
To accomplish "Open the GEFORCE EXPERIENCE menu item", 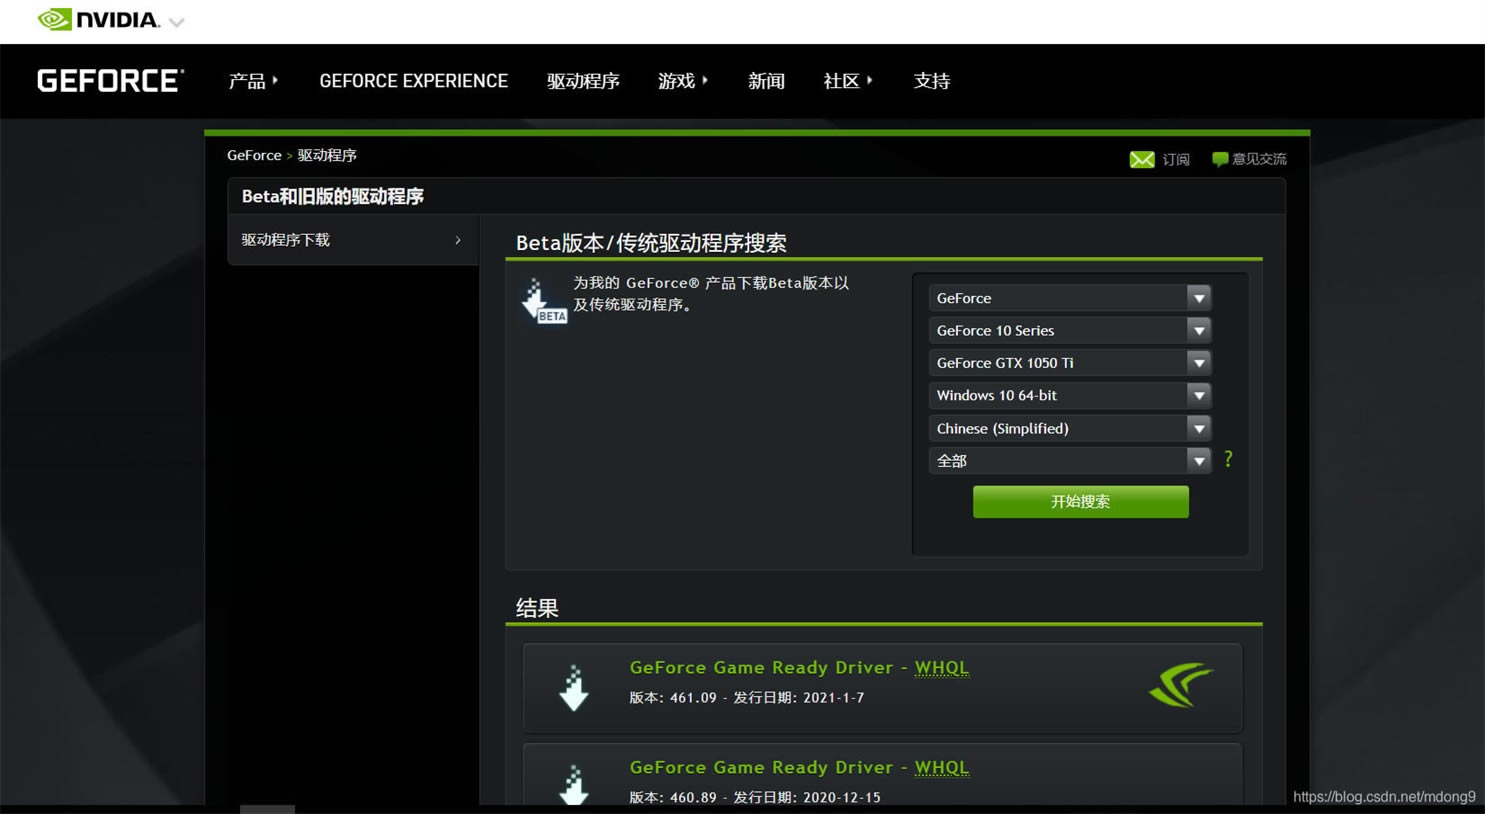I will tap(414, 81).
